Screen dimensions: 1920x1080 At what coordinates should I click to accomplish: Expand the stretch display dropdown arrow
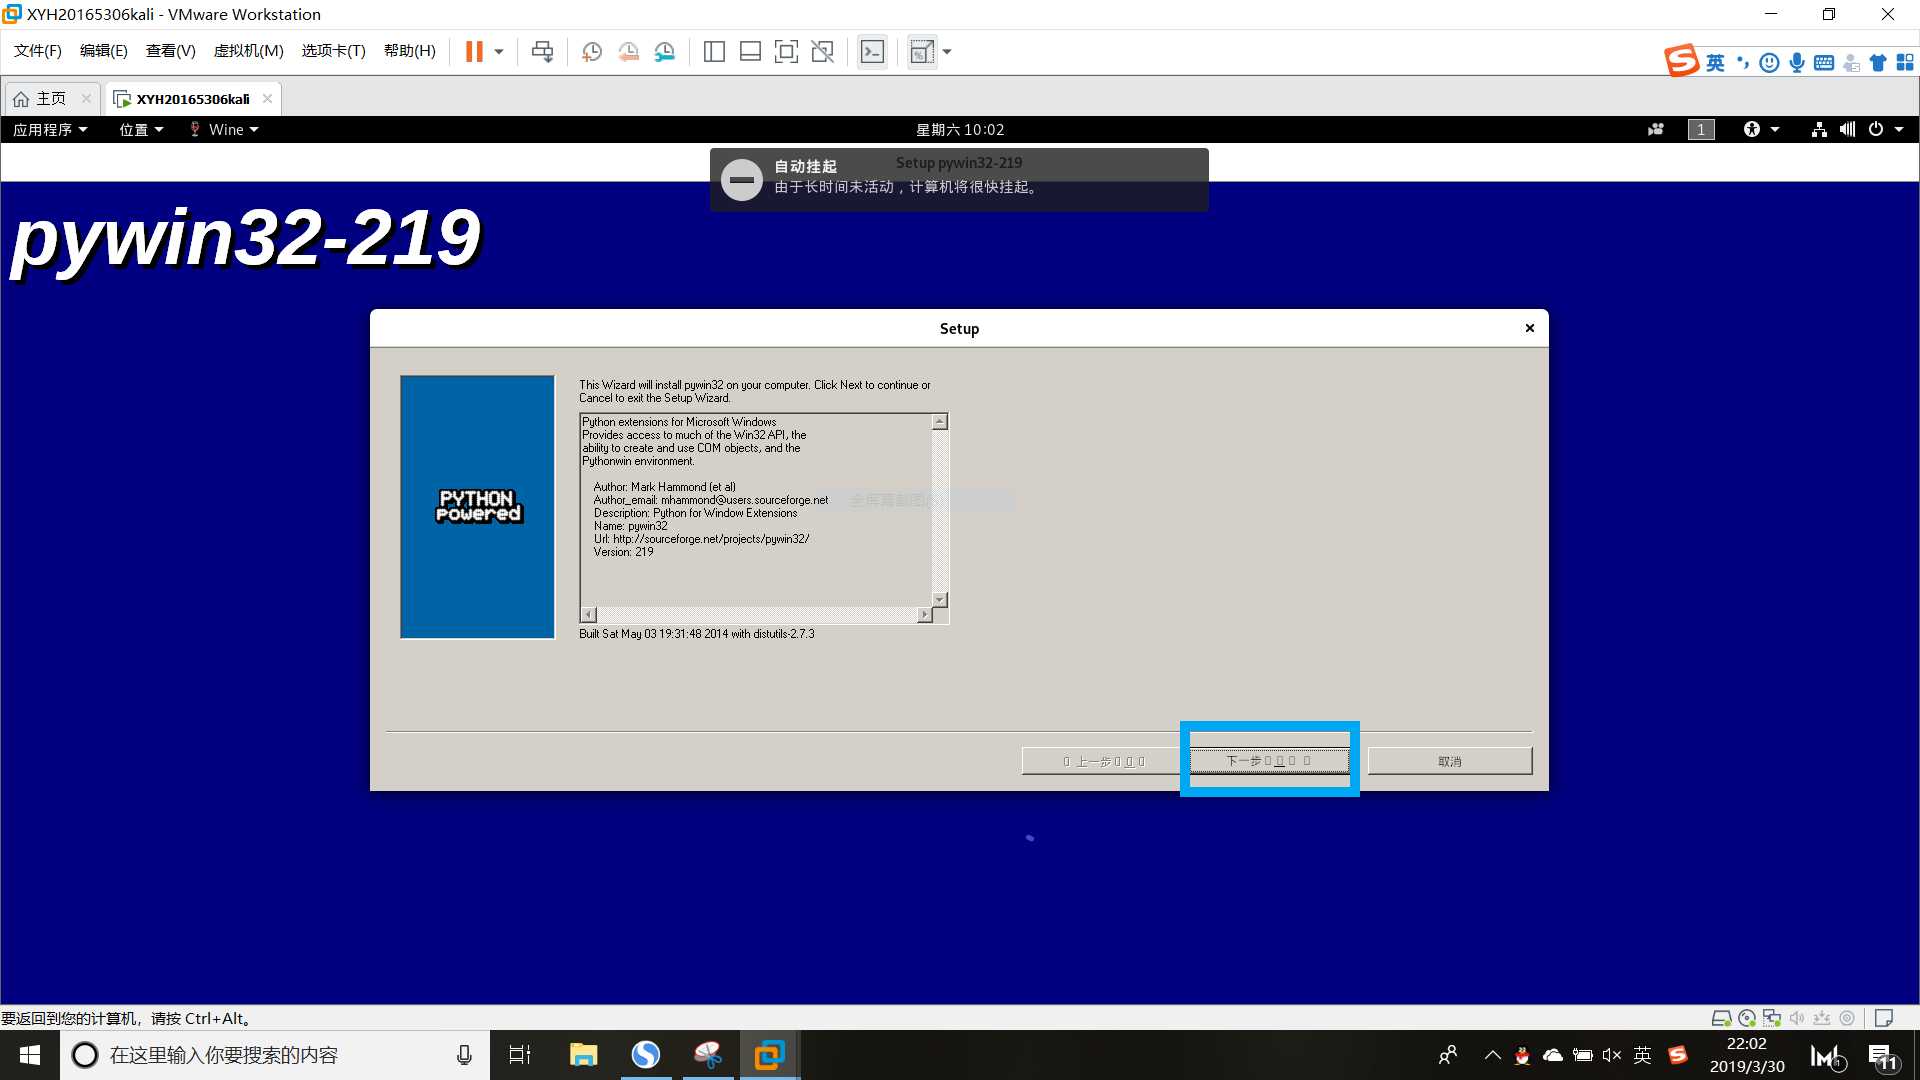[x=947, y=52]
